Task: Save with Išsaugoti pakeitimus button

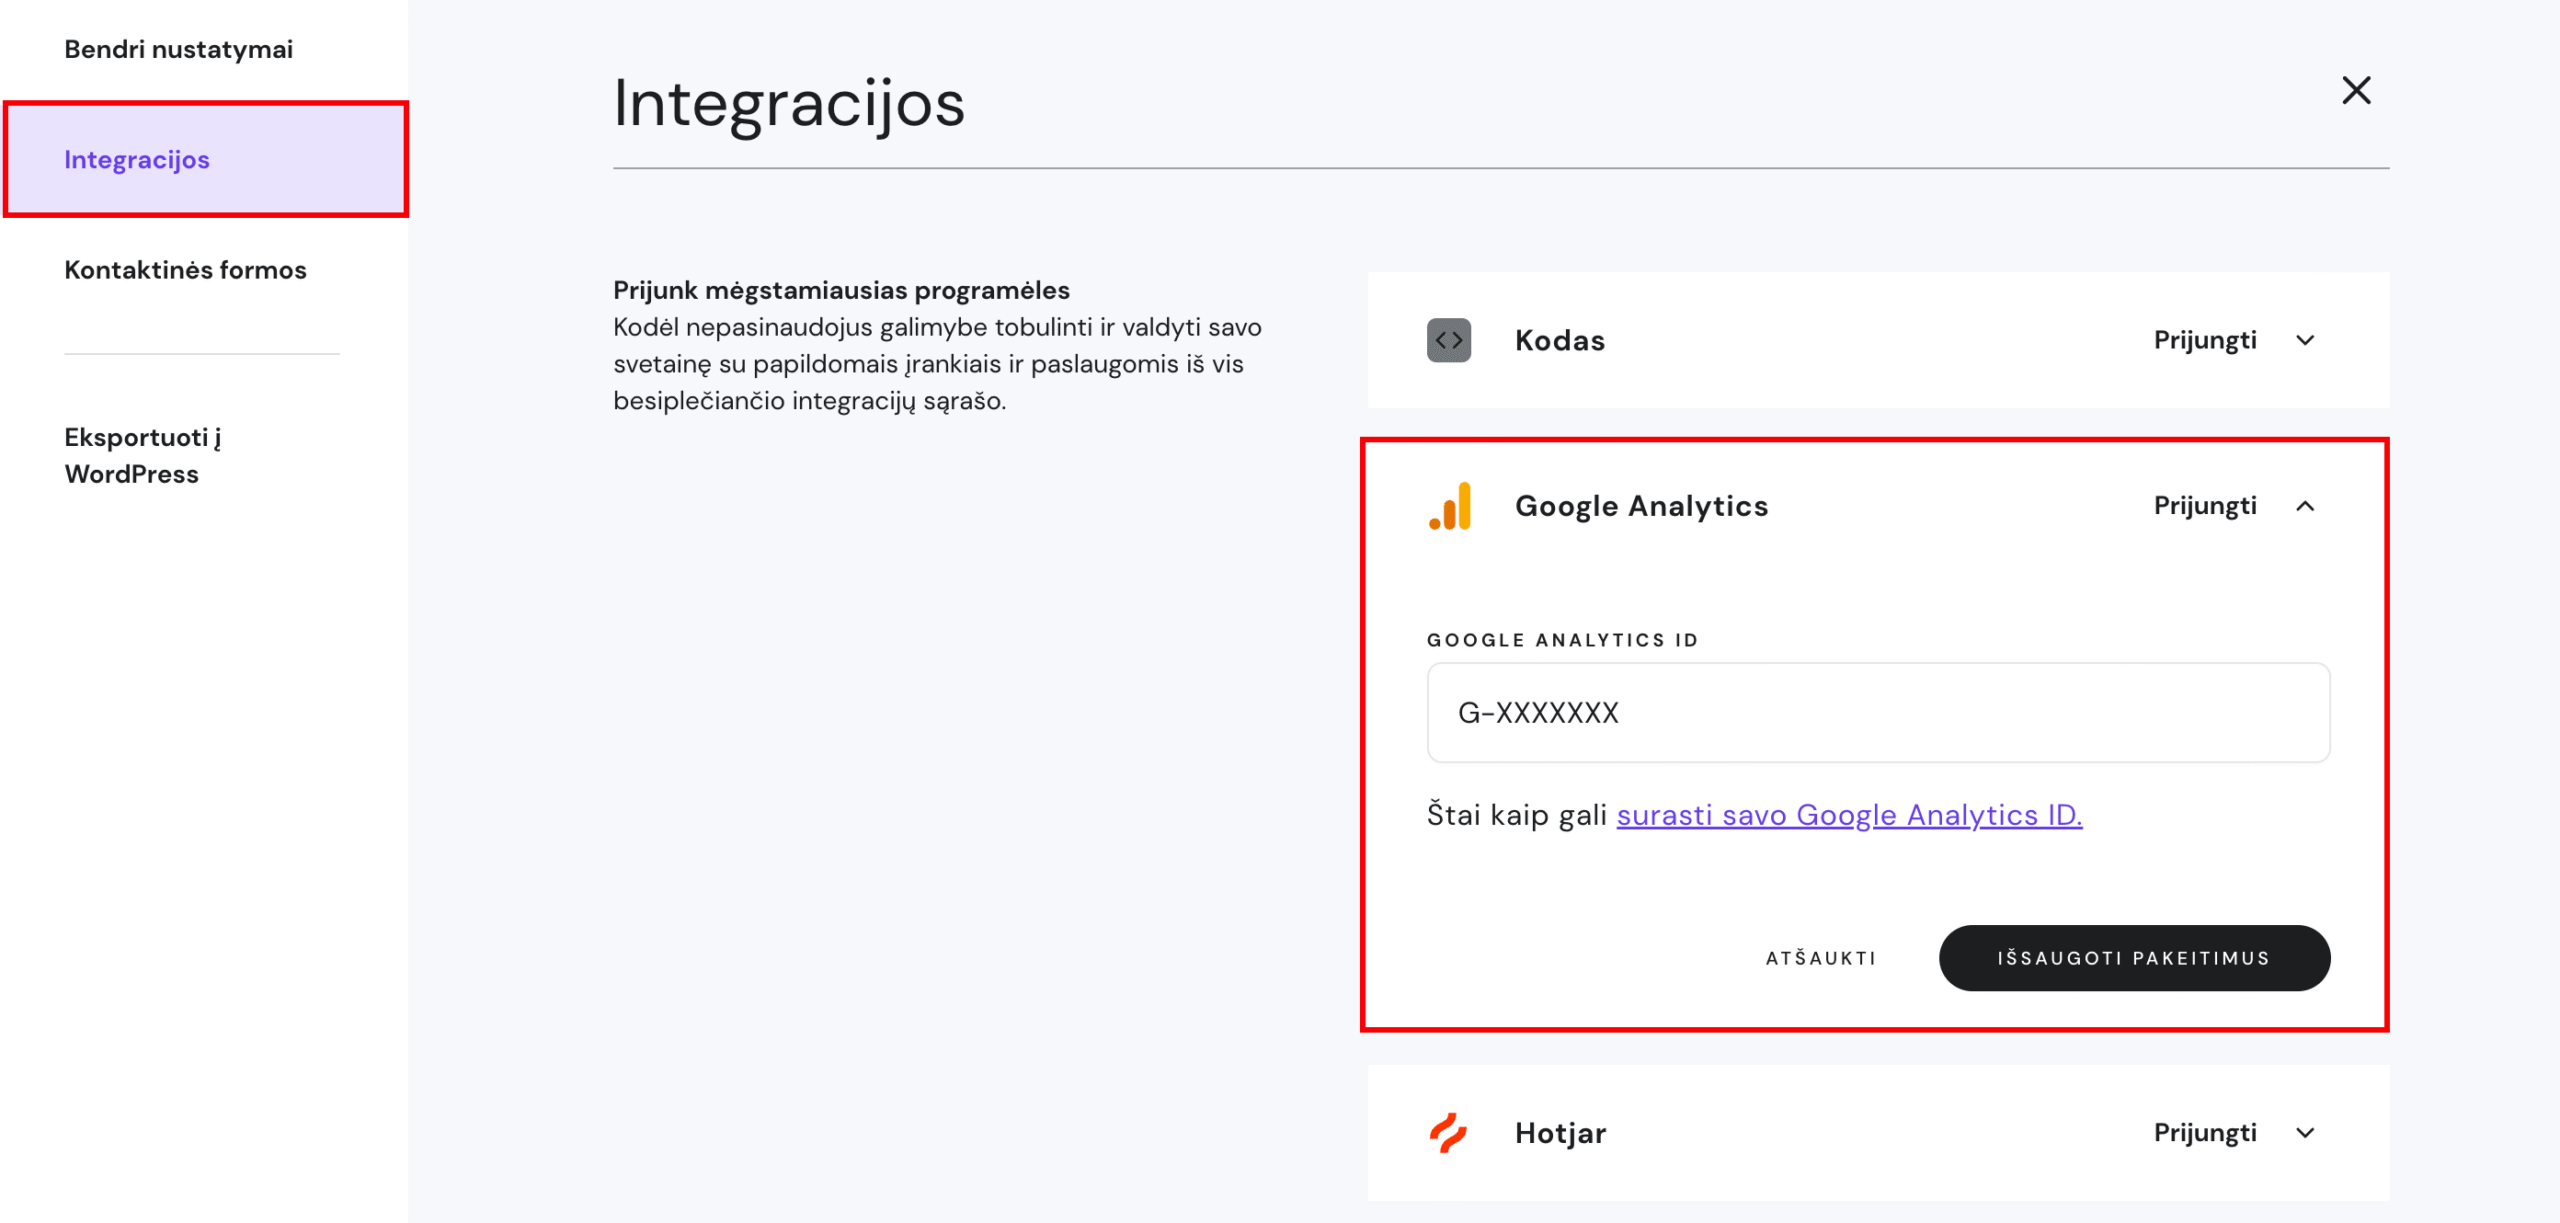Action: click(2134, 958)
